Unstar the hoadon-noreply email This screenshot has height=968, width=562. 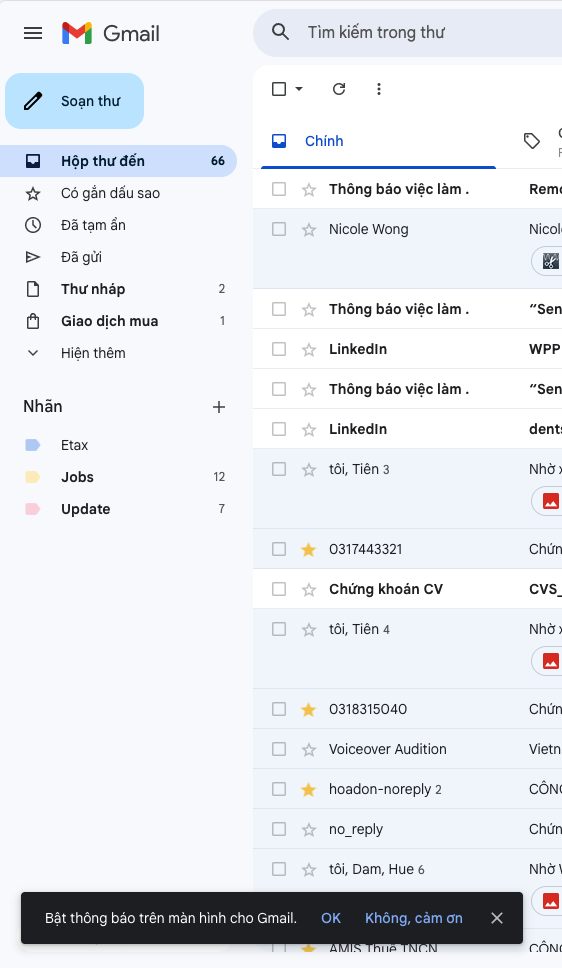click(309, 790)
